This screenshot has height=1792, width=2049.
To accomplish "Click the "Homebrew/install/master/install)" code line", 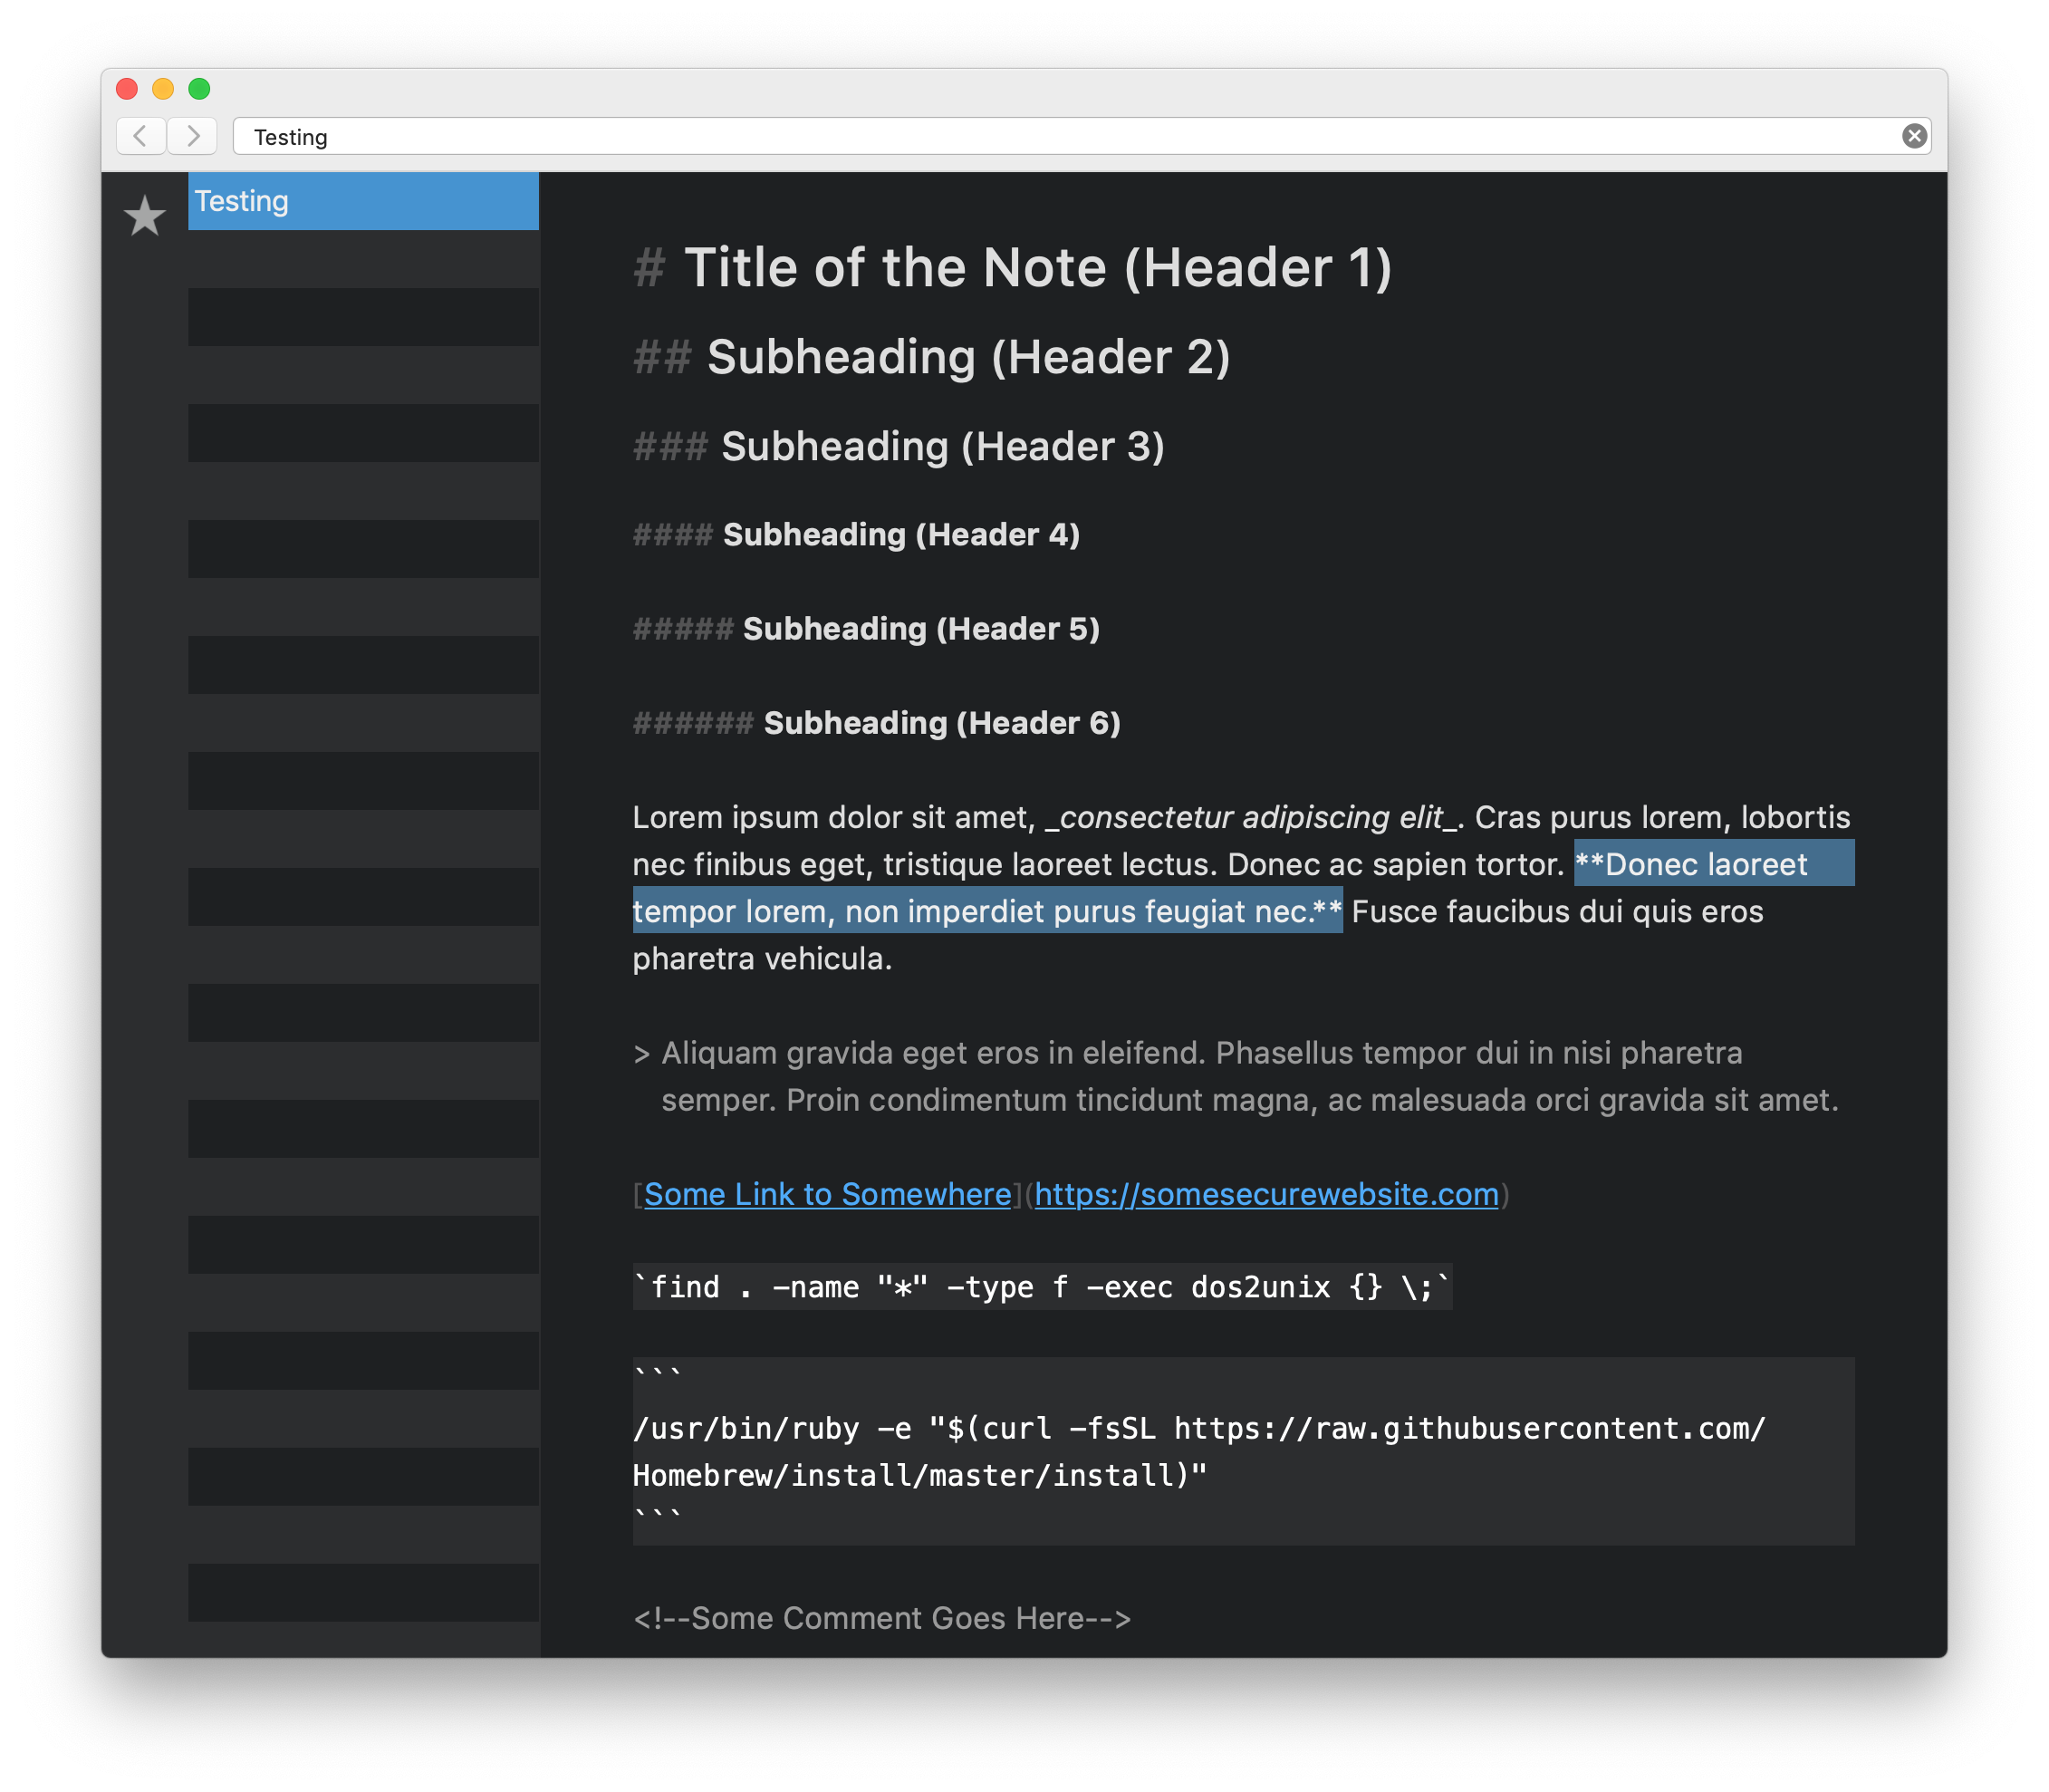I will tap(920, 1475).
